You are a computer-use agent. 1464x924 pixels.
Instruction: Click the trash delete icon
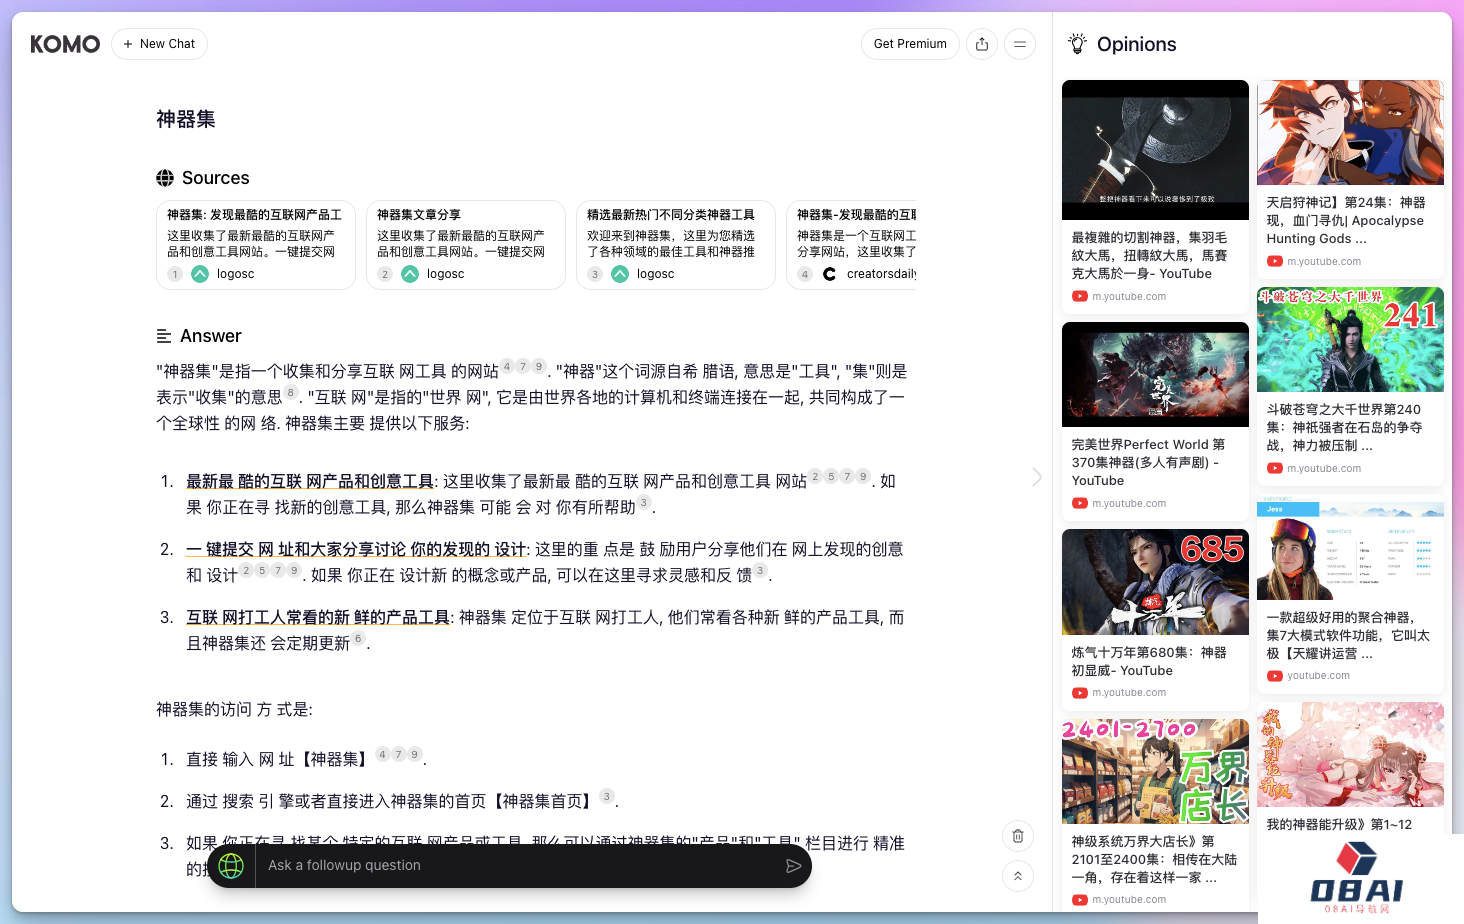tap(1018, 836)
